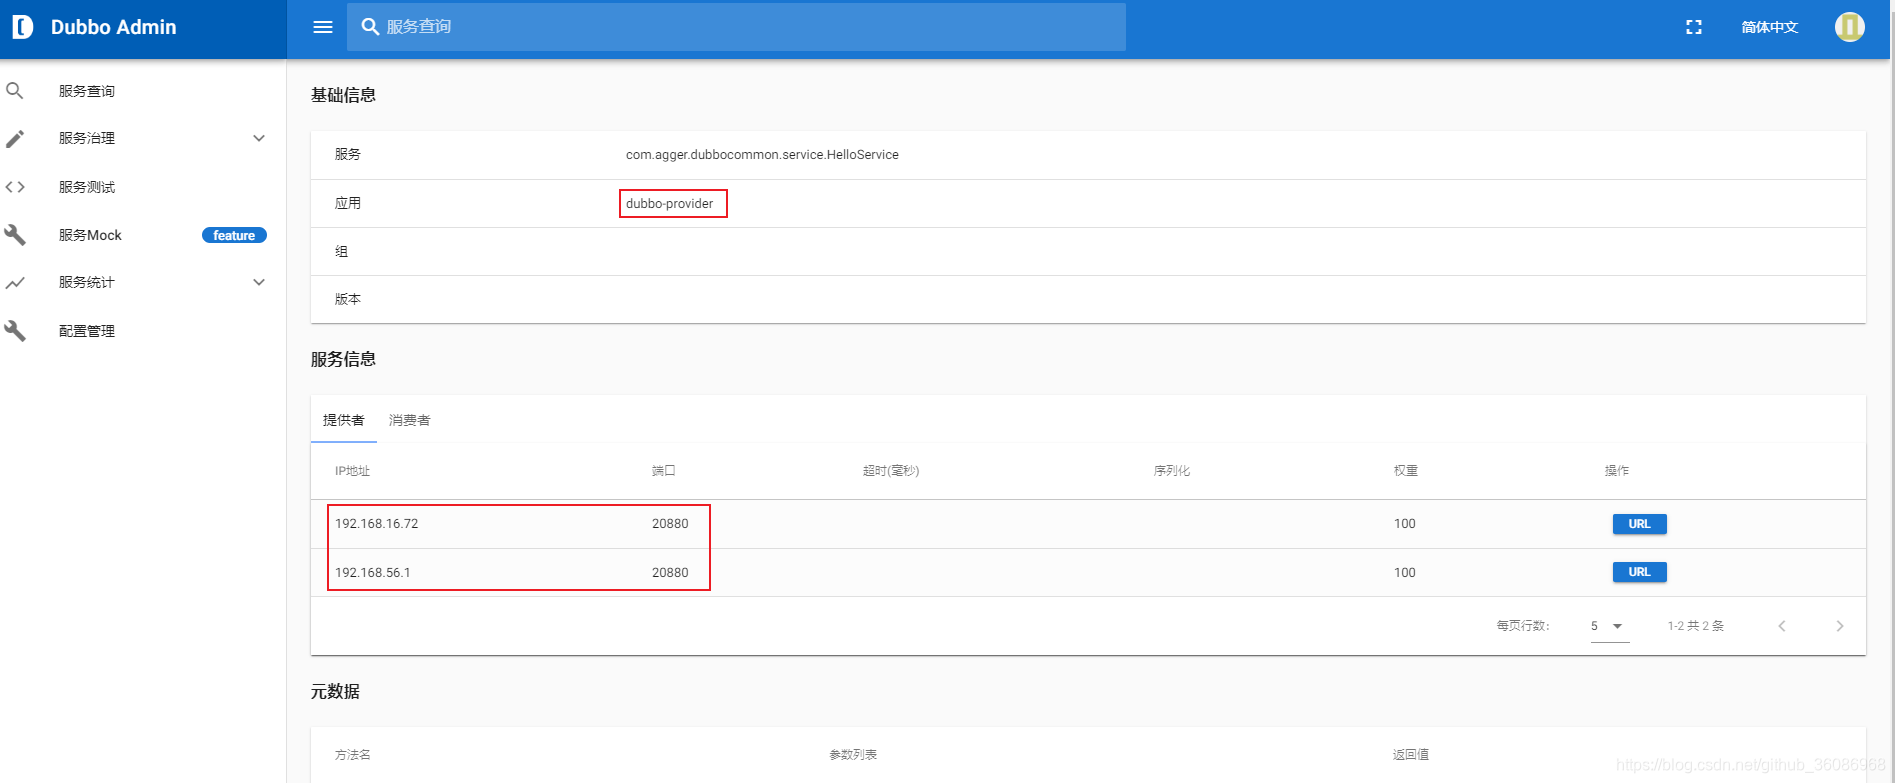The width and height of the screenshot is (1895, 783).
Task: Click the application name dubbo-provider
Action: (670, 204)
